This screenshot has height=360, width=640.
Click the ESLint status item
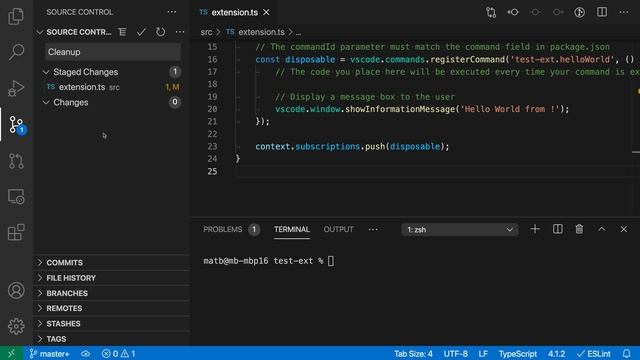594,353
